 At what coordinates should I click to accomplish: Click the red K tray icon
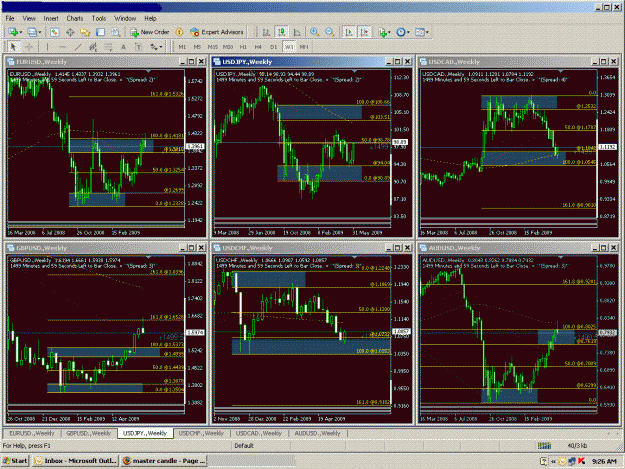[582, 461]
